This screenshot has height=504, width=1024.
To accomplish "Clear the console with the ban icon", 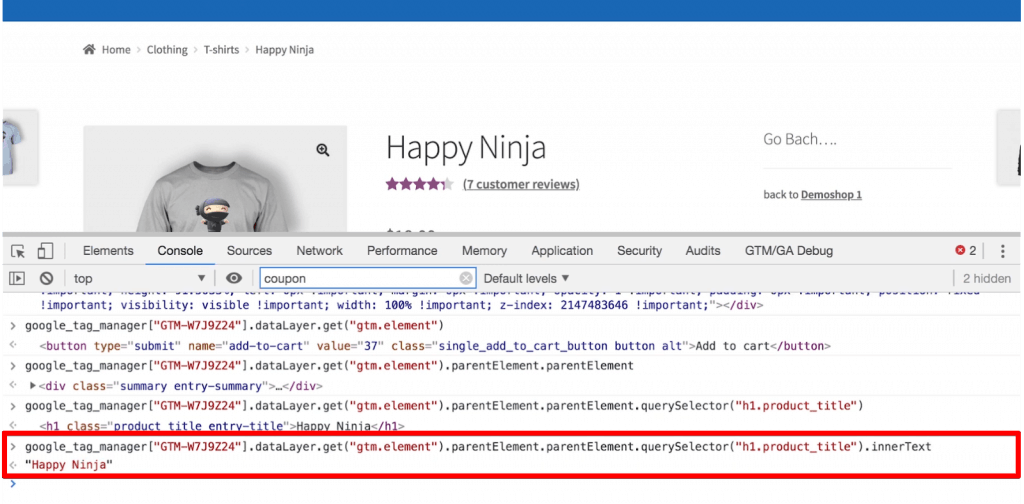I will [46, 279].
